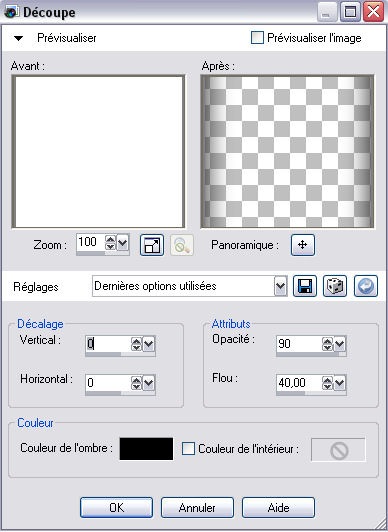
Task: Click the black Couleur de l'ombre swatch
Action: [x=146, y=449]
